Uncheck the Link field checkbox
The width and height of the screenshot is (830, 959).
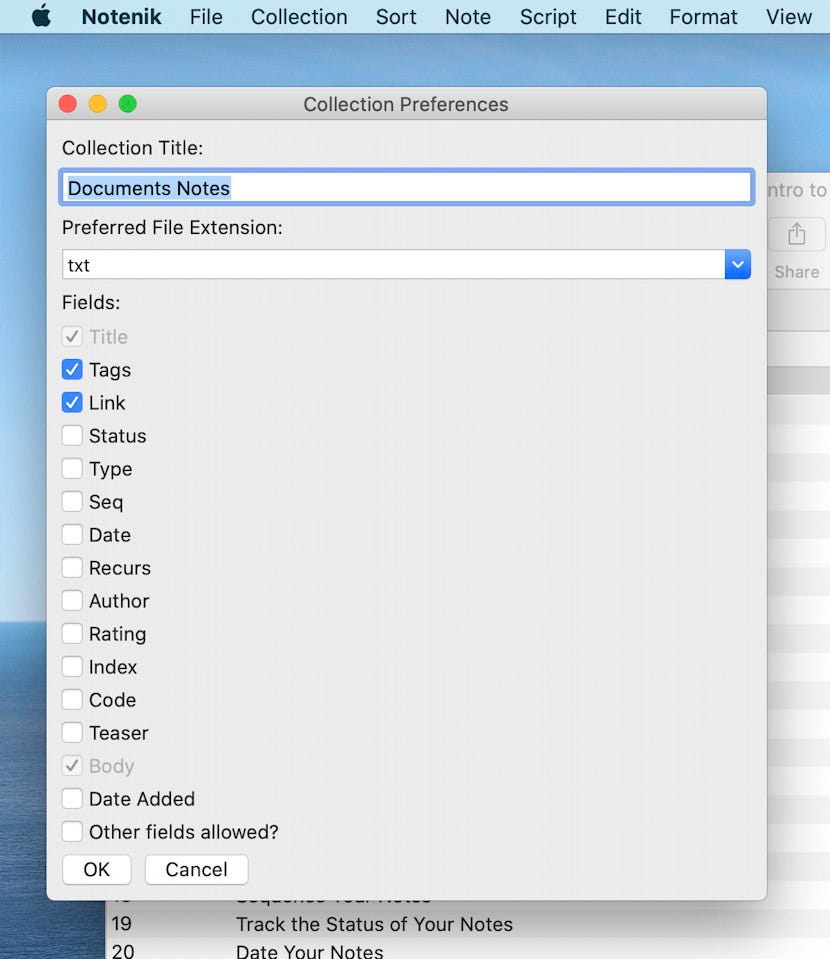point(72,402)
